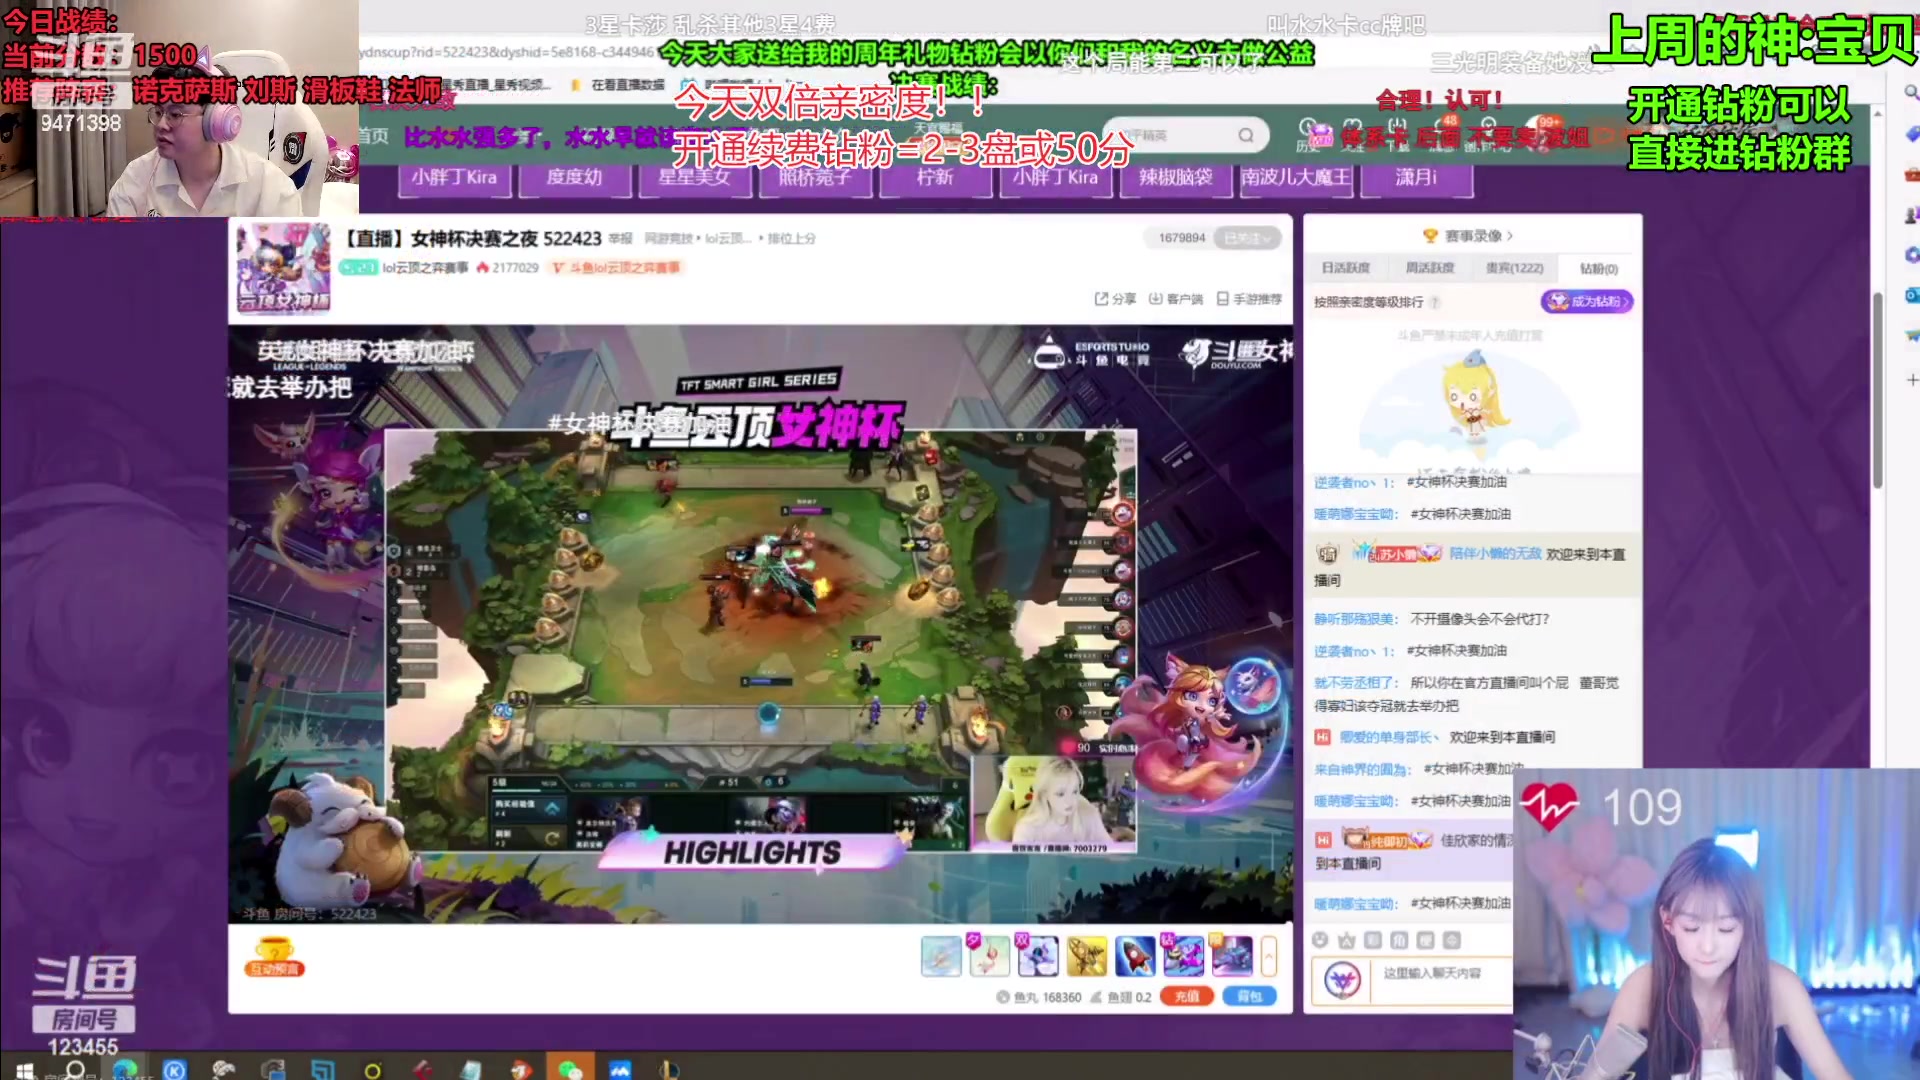1920x1080 pixels.
Task: Switch to the 贵宾(1222) tab
Action: (x=1514, y=268)
